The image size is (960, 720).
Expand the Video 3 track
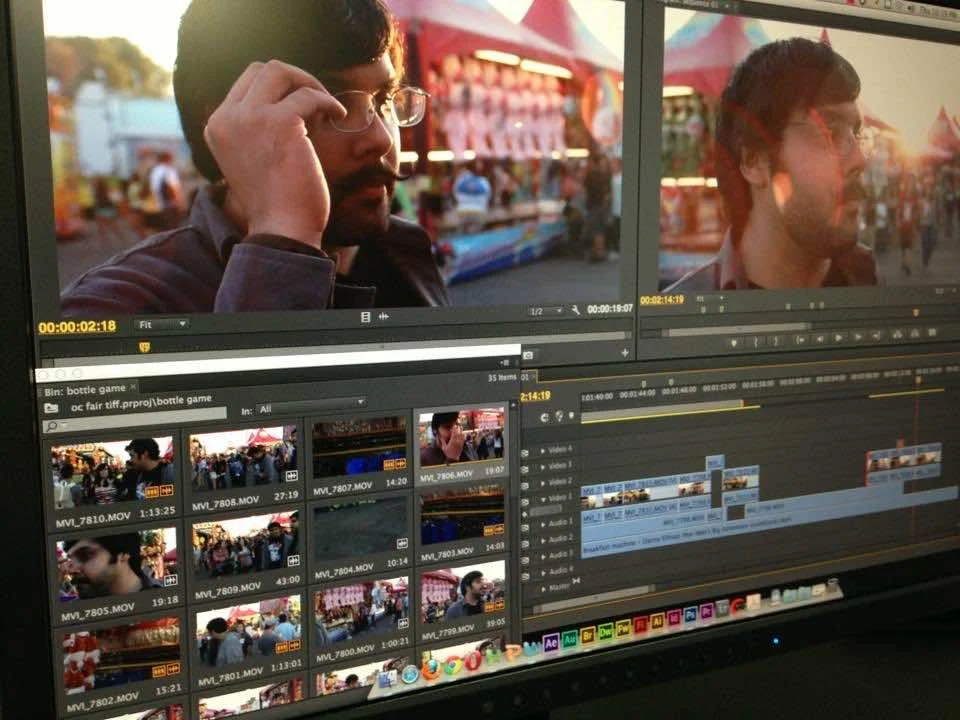(x=542, y=467)
